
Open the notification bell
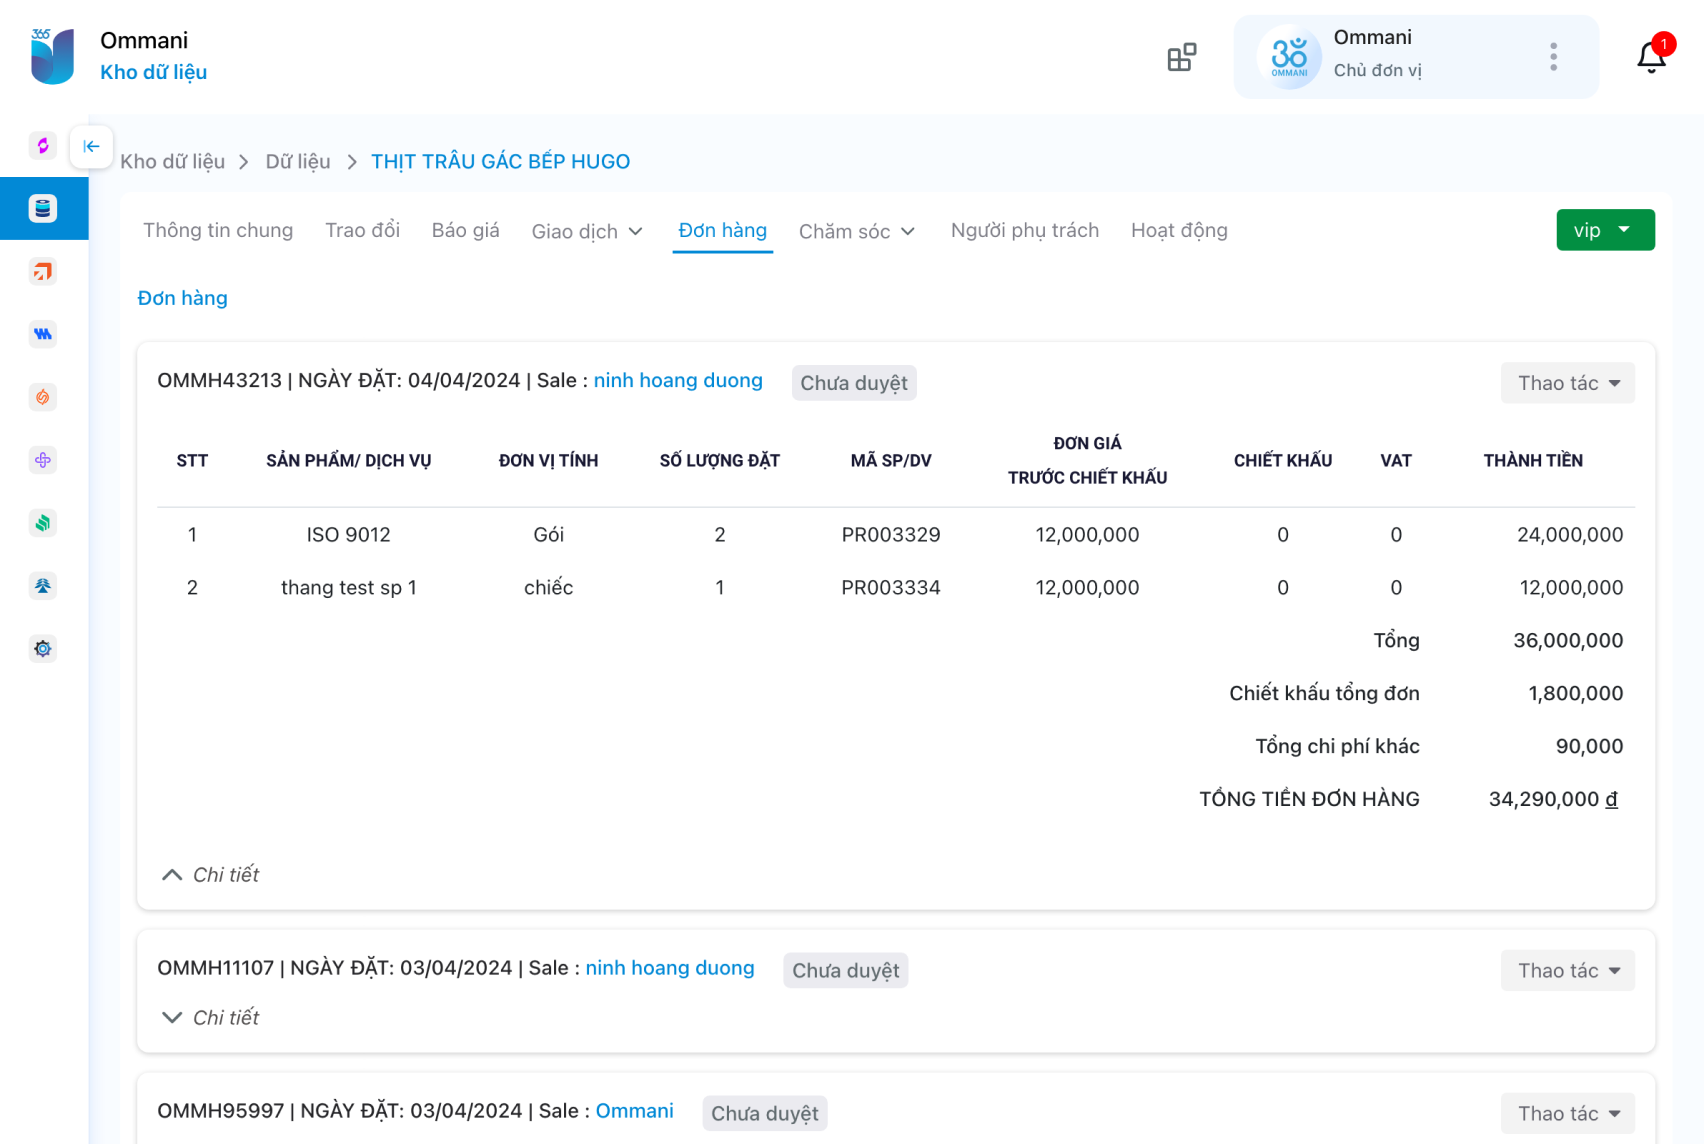[1651, 57]
